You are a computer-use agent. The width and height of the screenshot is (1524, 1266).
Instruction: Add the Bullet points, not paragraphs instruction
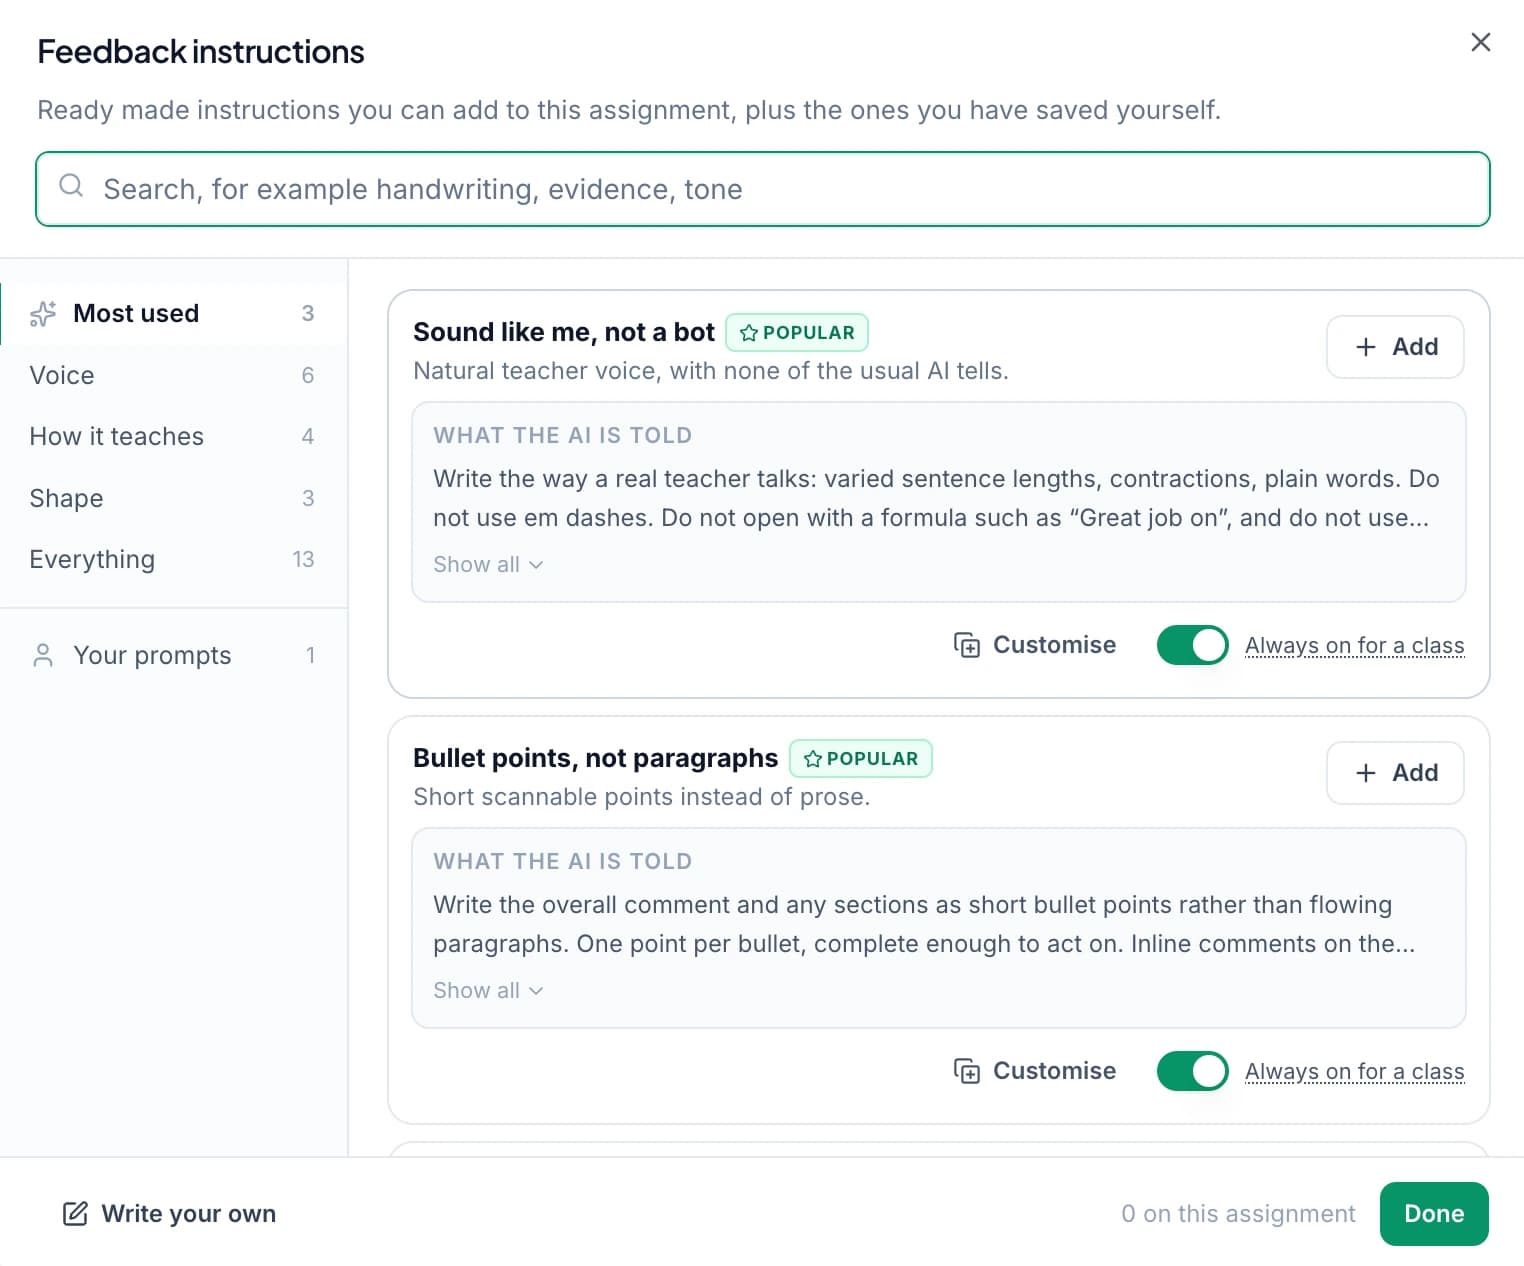1395,773
